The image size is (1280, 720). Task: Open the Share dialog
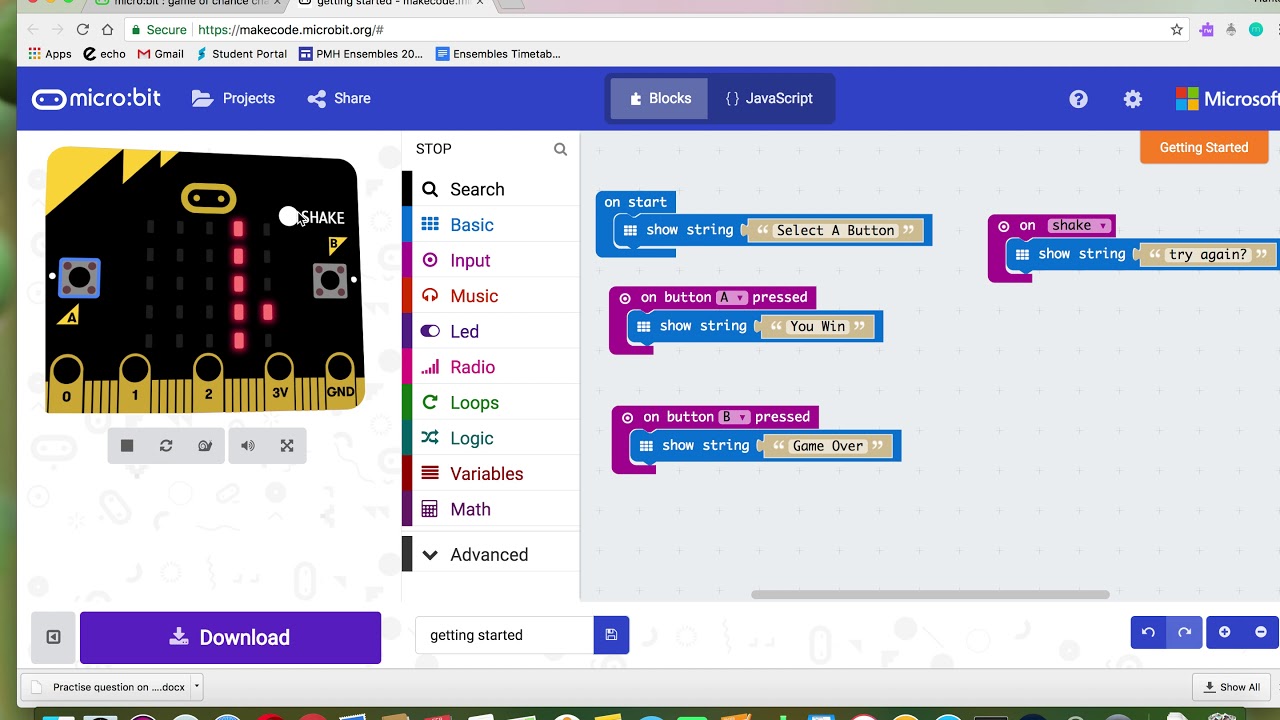[x=339, y=98]
